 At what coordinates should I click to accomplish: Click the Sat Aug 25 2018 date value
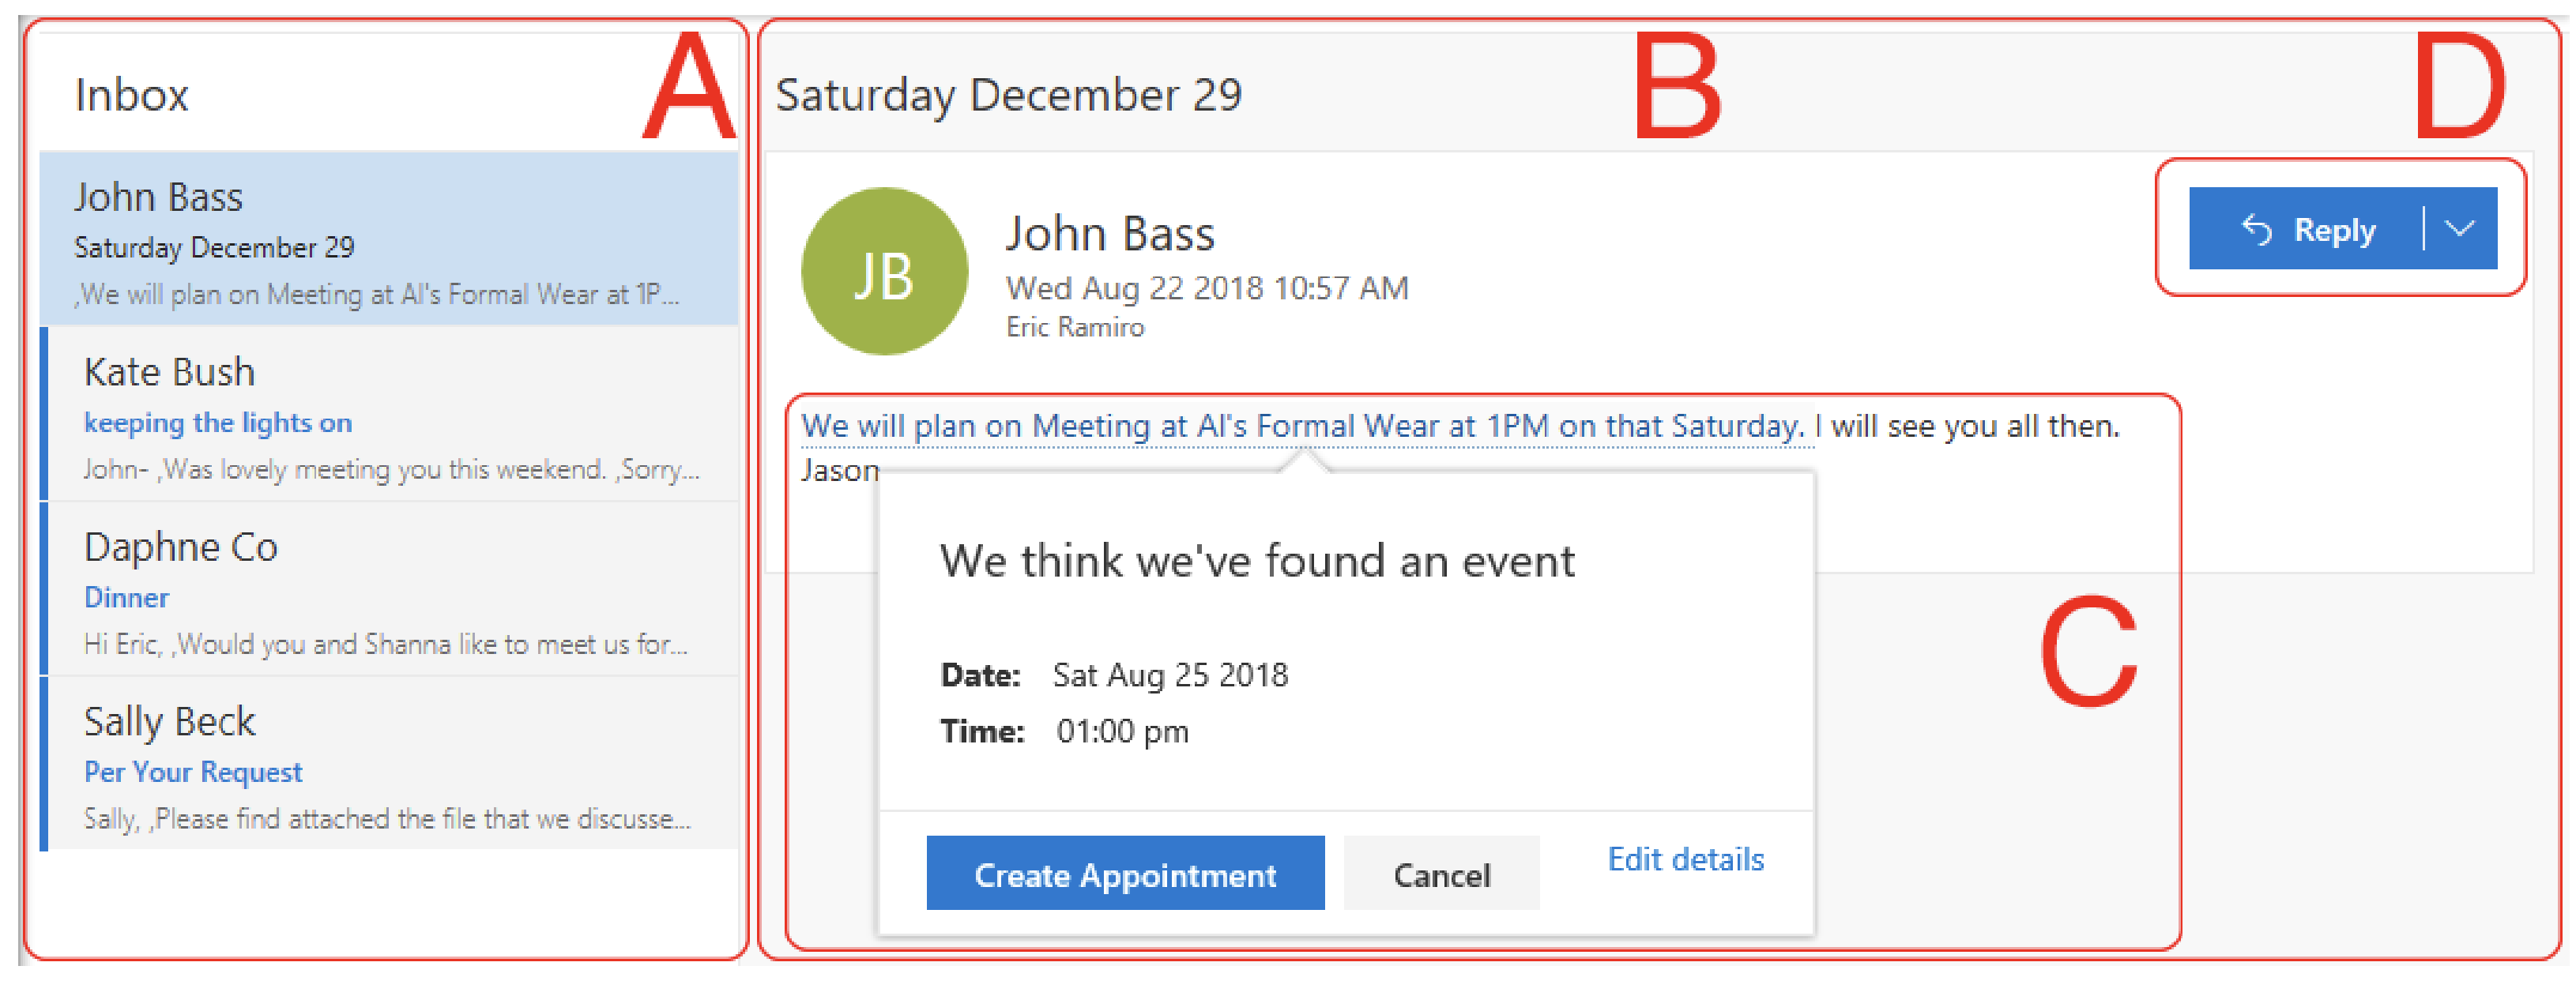click(x=1170, y=675)
